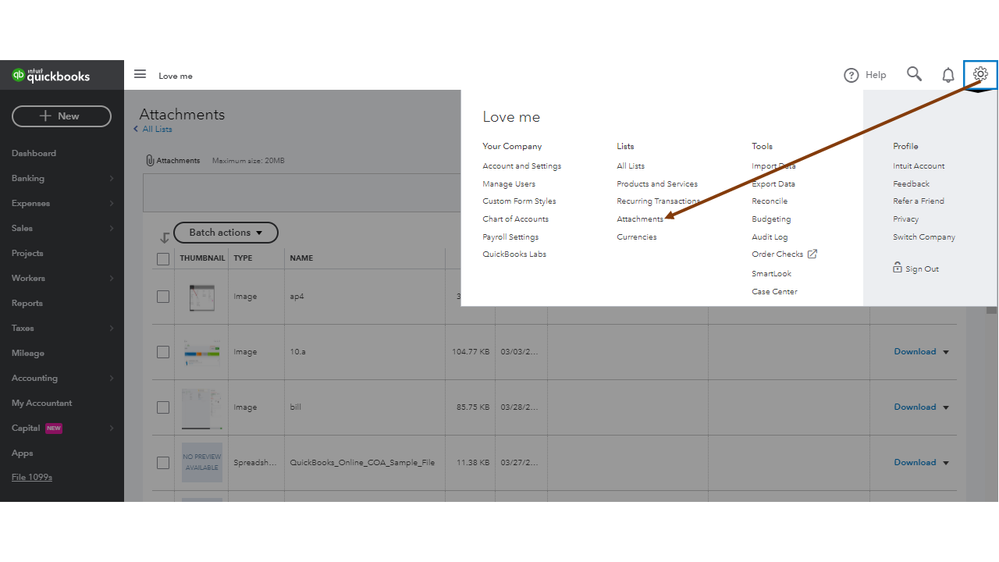Viewport: 999px width, 562px height.
Task: Expand the Workers sidebar chevron
Action: coord(111,278)
